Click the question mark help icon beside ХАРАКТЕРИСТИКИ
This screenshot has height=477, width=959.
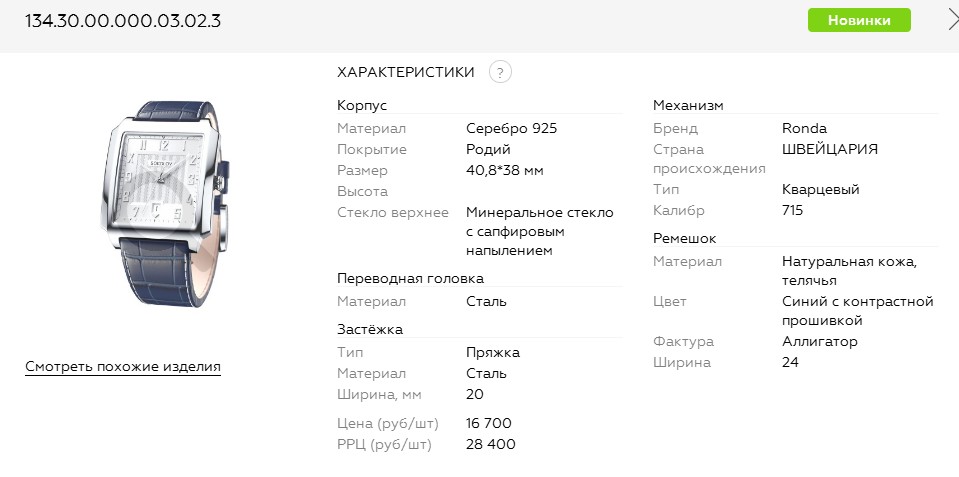tap(500, 72)
